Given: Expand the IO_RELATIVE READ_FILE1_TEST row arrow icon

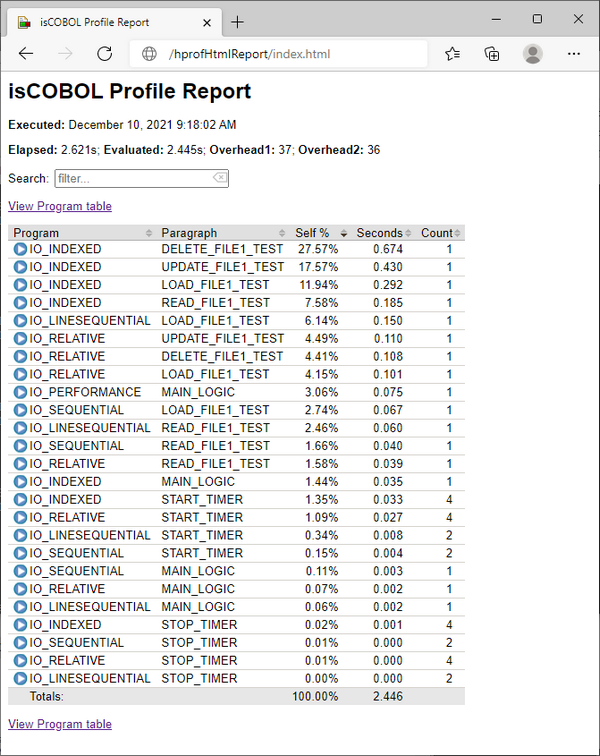Looking at the screenshot, I should coord(20,463).
